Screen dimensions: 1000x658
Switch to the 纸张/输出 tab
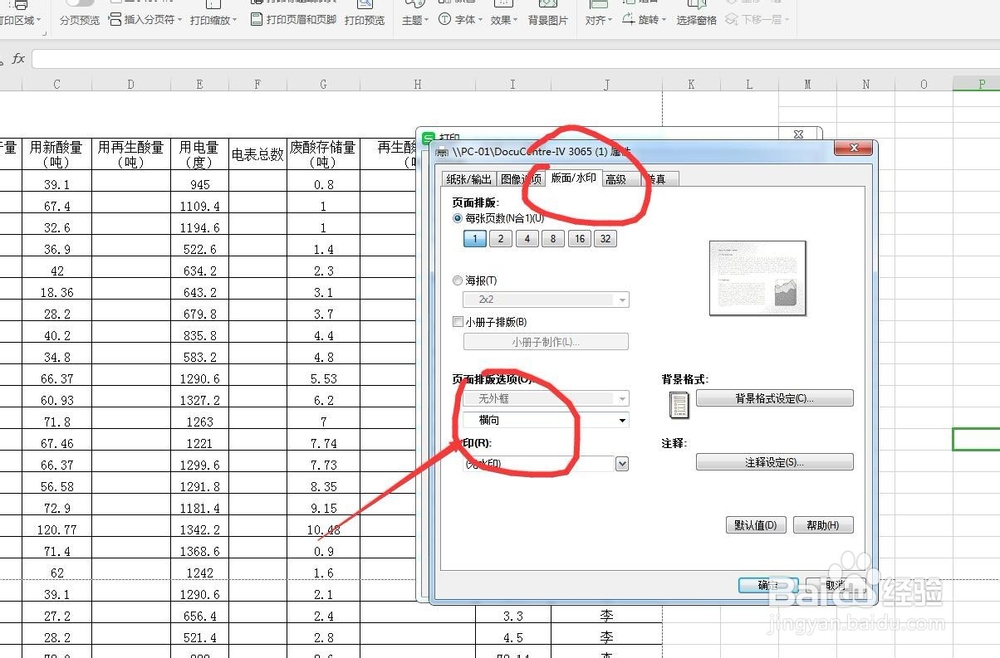(470, 179)
